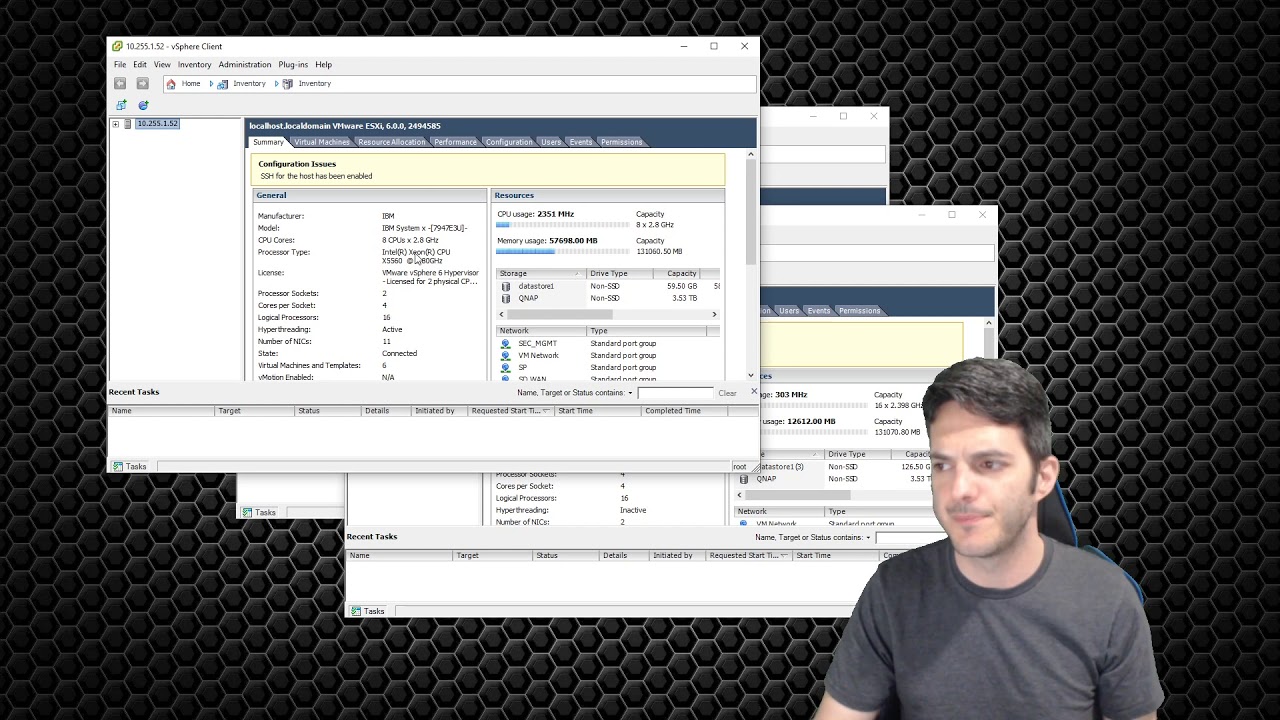Open the Plug-ins menu
Image resolution: width=1280 pixels, height=720 pixels.
[x=293, y=65]
